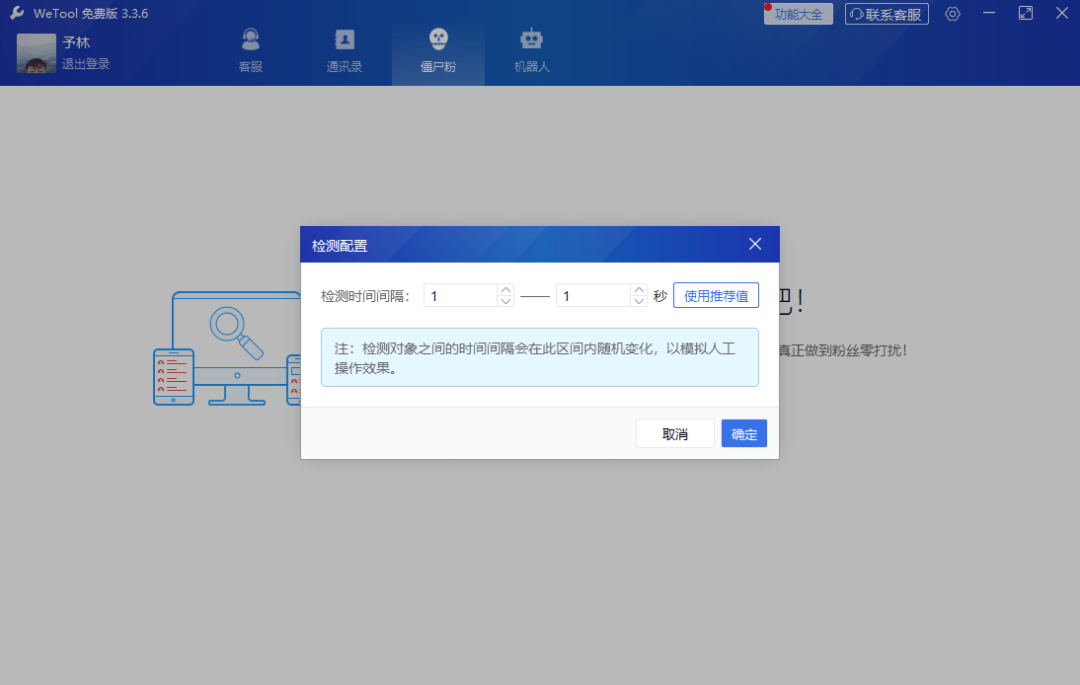Click the note text starting with 注

click(x=535, y=358)
